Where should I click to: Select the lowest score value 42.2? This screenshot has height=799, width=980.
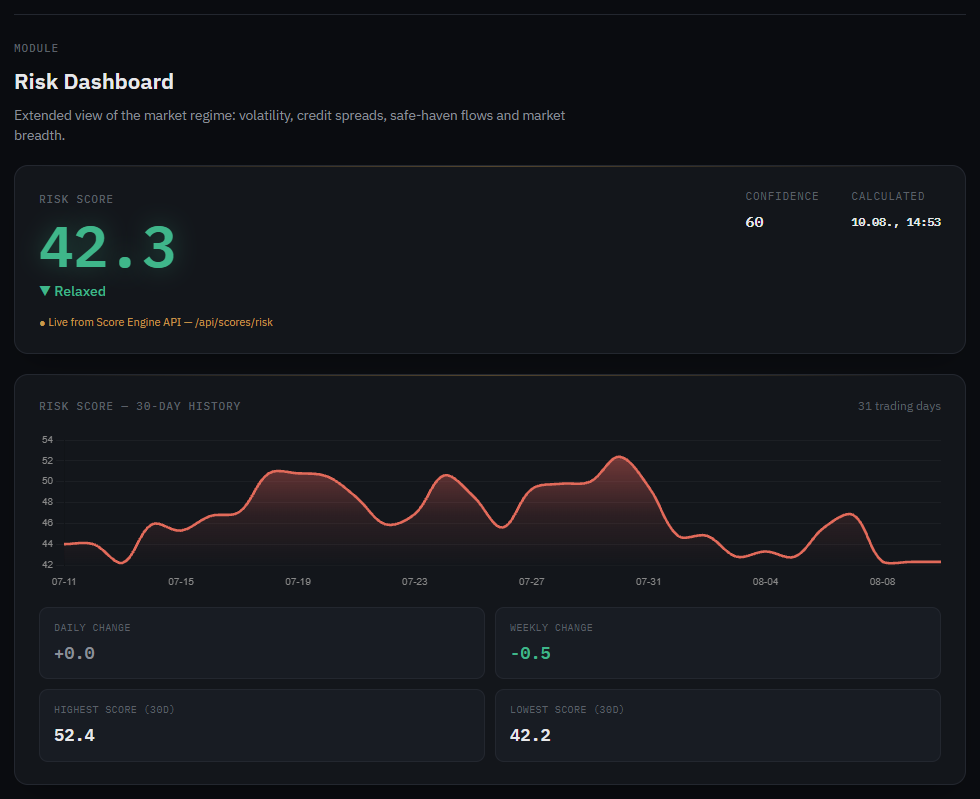click(x=530, y=735)
